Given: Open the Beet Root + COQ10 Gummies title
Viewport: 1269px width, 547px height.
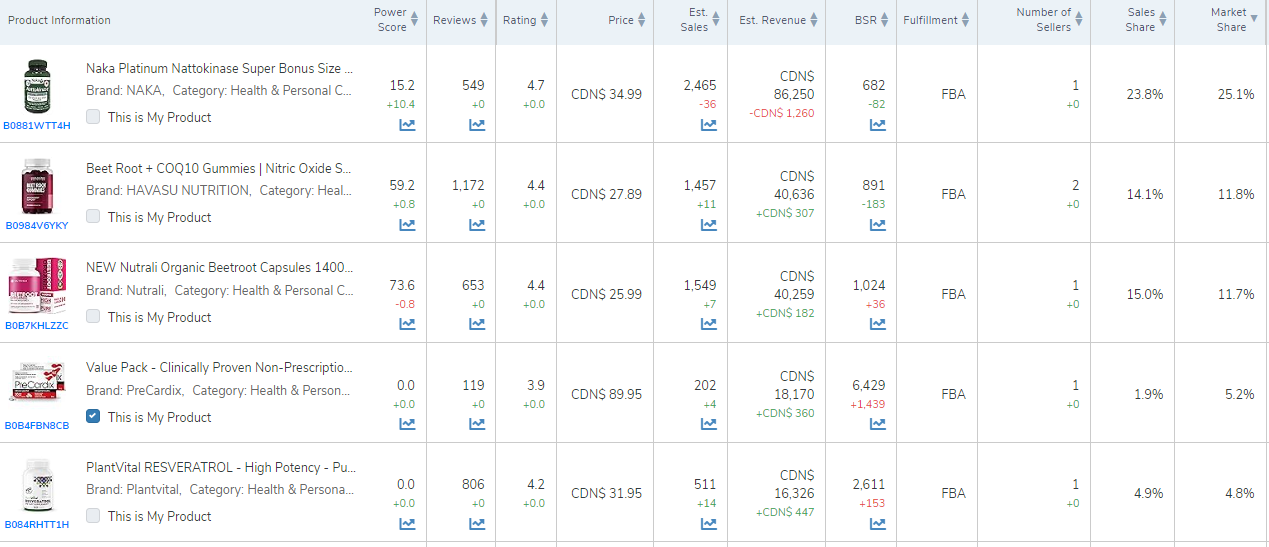Looking at the screenshot, I should click(x=219, y=168).
